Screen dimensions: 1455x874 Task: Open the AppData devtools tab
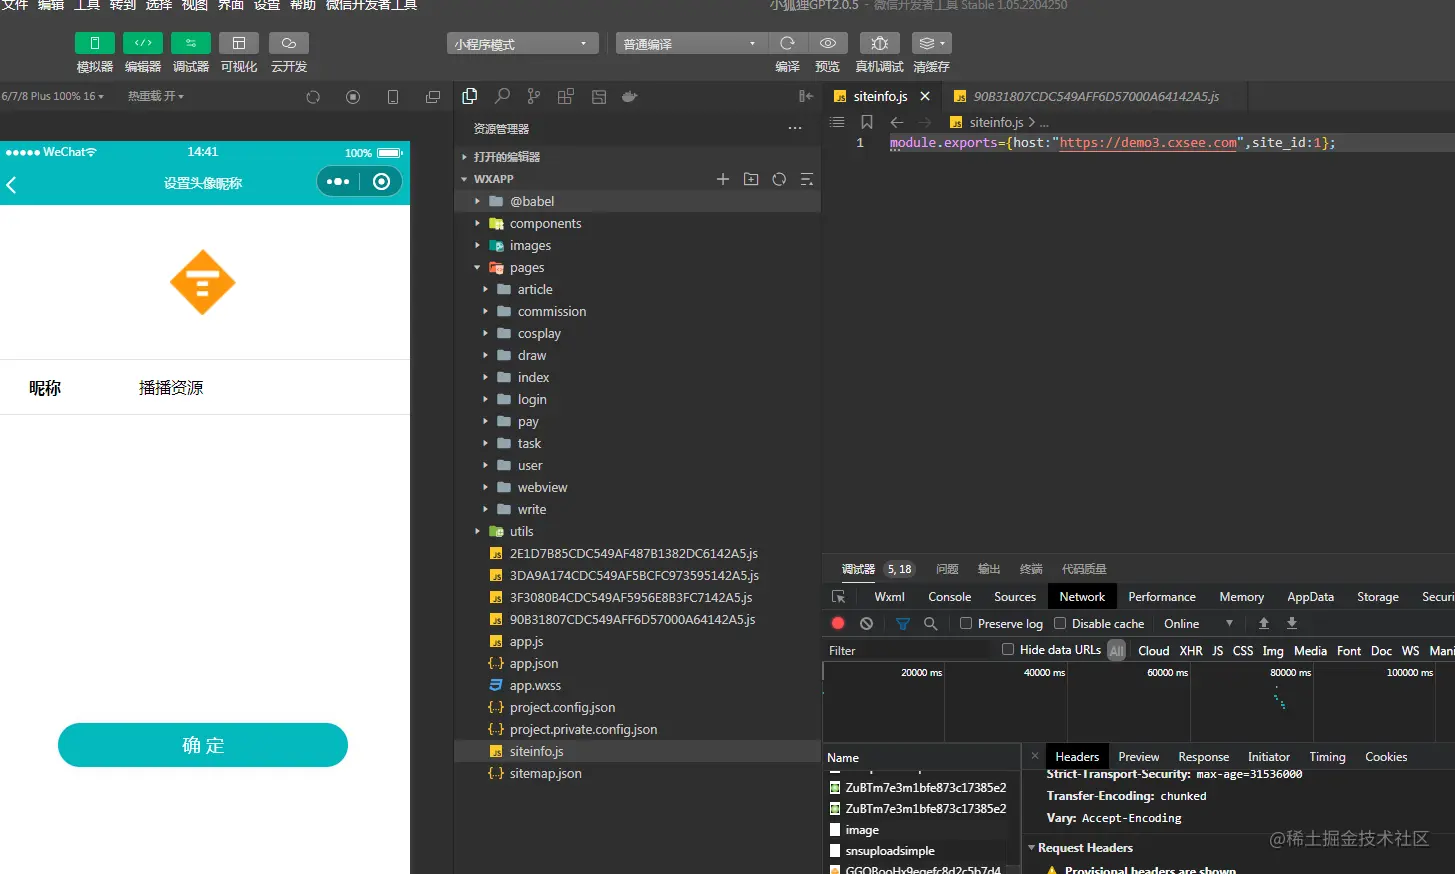tap(1310, 597)
